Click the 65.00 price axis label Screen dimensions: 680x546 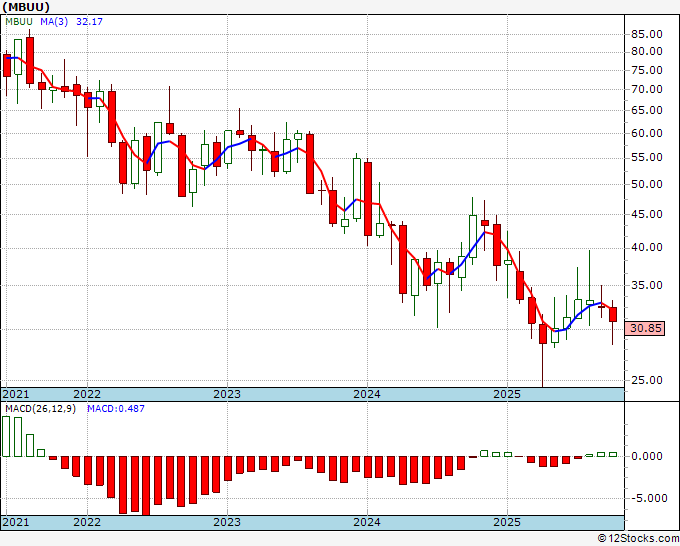point(647,110)
